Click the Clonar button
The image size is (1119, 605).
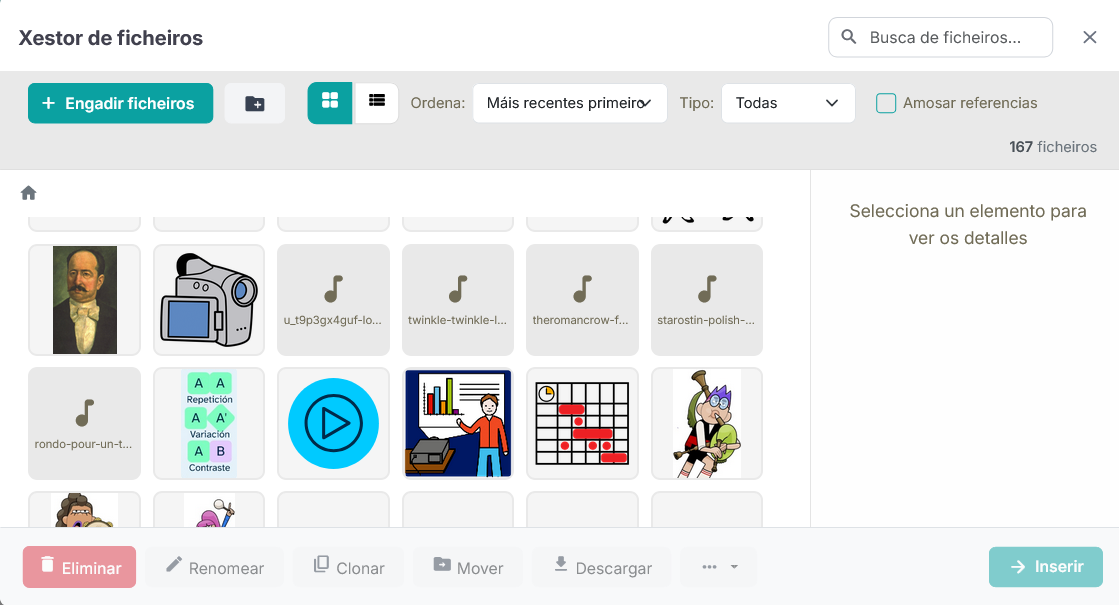coord(349,567)
